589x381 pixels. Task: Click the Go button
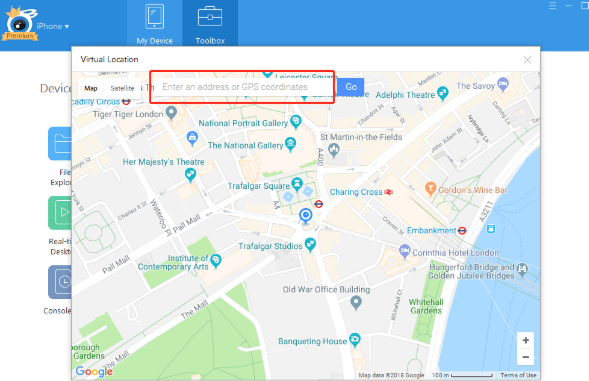pos(350,87)
